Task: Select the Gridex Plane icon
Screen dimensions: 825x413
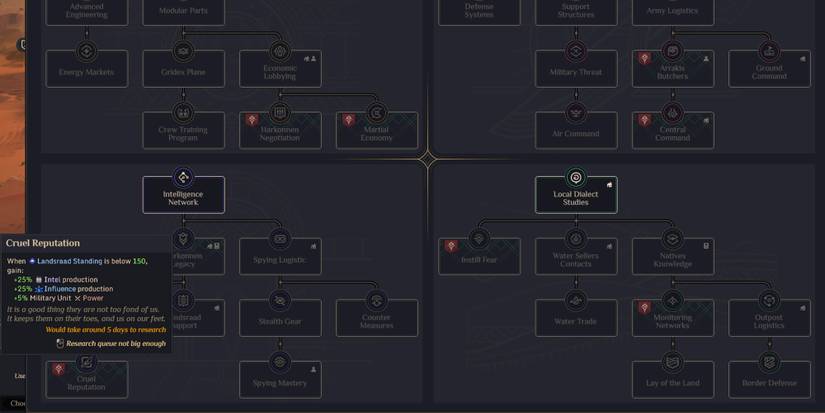Action: (x=183, y=51)
